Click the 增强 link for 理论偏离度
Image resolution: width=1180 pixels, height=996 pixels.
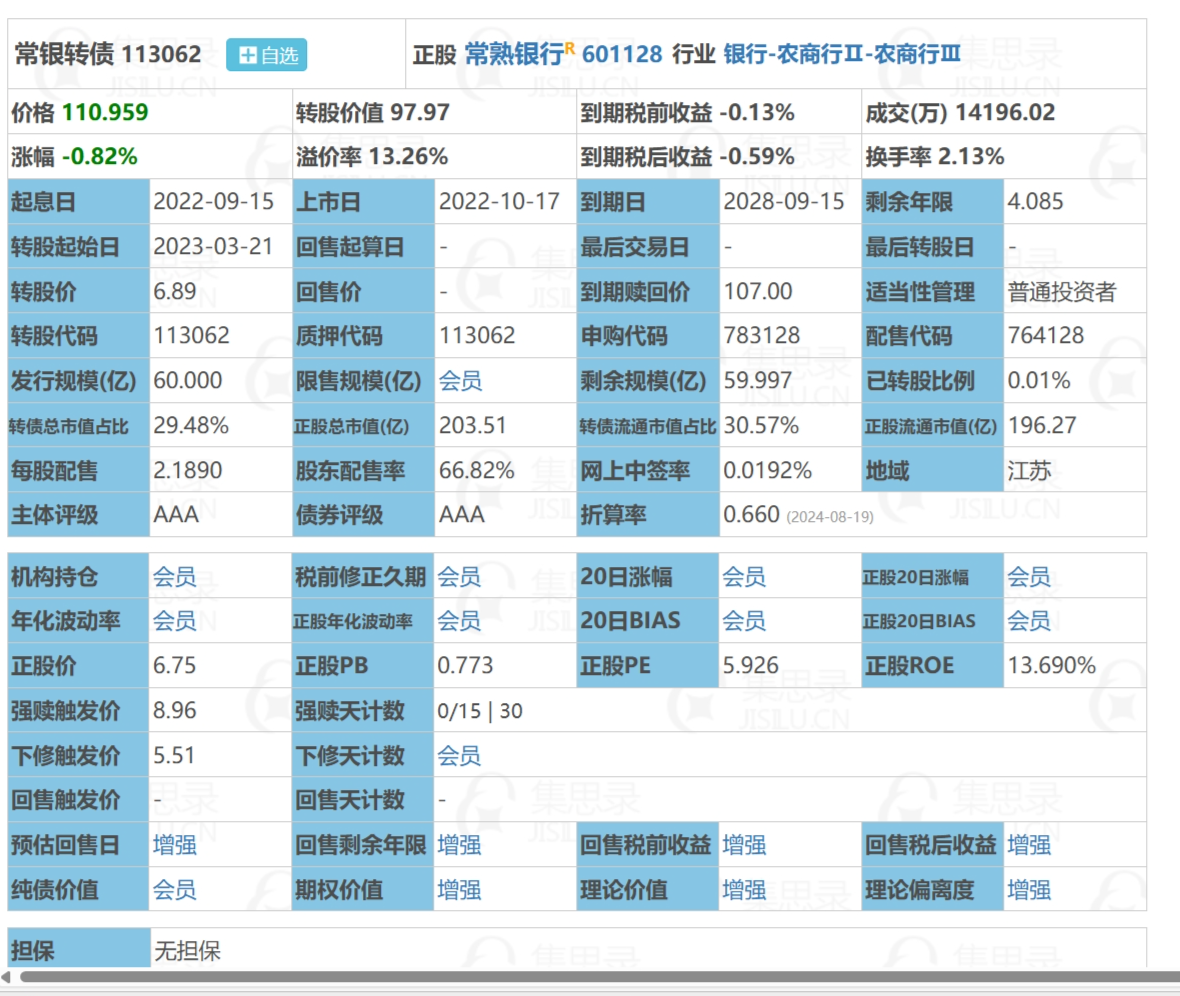1028,890
